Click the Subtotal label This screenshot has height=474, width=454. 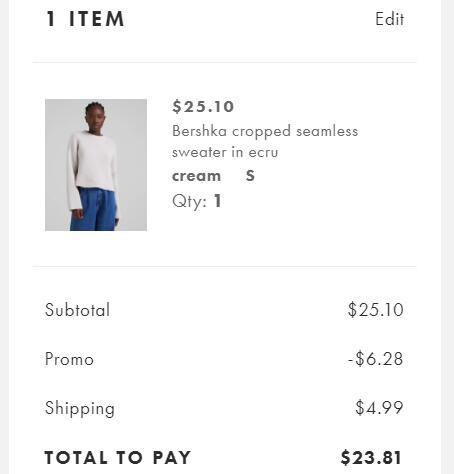(77, 310)
